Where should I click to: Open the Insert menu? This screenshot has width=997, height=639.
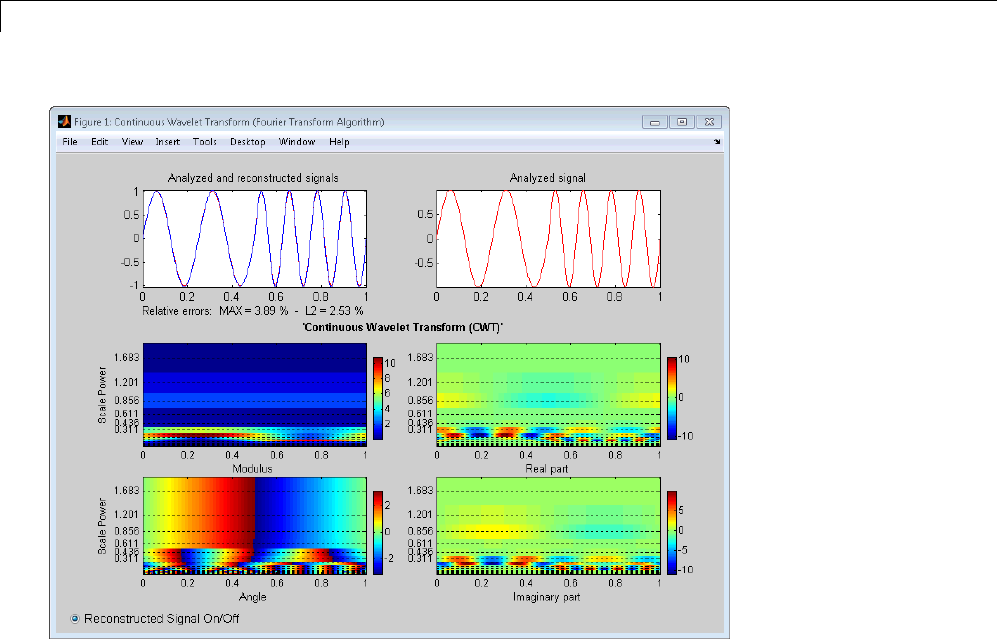pos(167,142)
